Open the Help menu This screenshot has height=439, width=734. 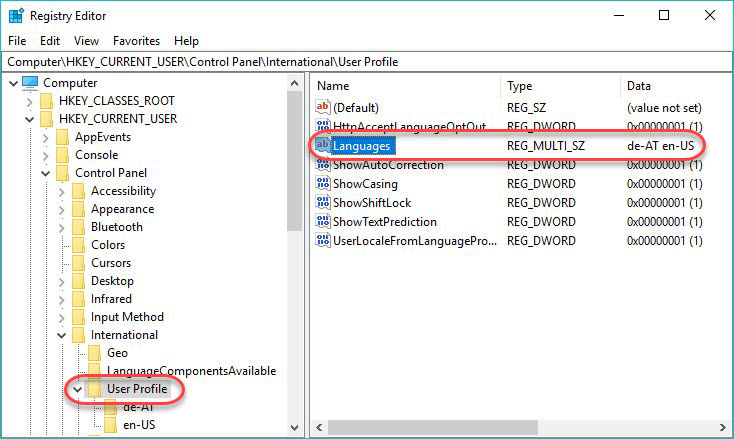pyautogui.click(x=186, y=41)
